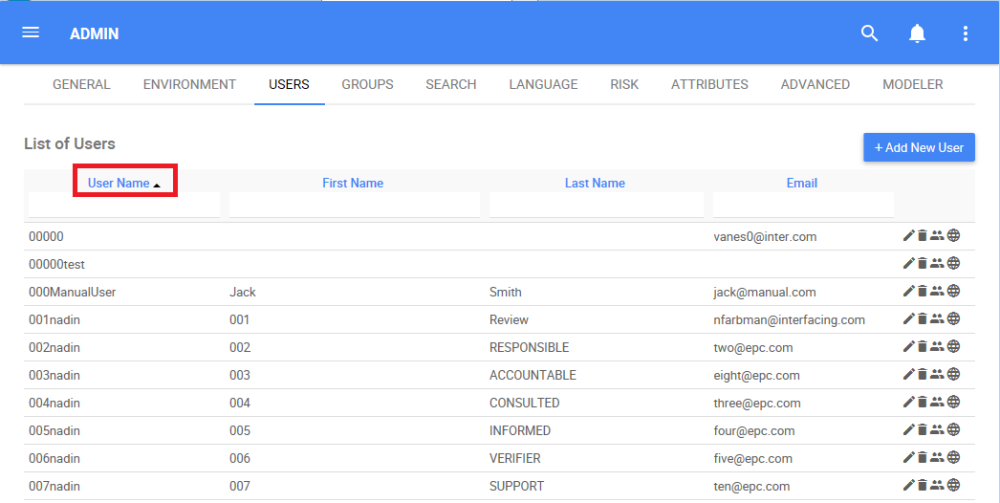This screenshot has width=1000, height=503.
Task: Click the First Name filter field
Action: click(353, 205)
